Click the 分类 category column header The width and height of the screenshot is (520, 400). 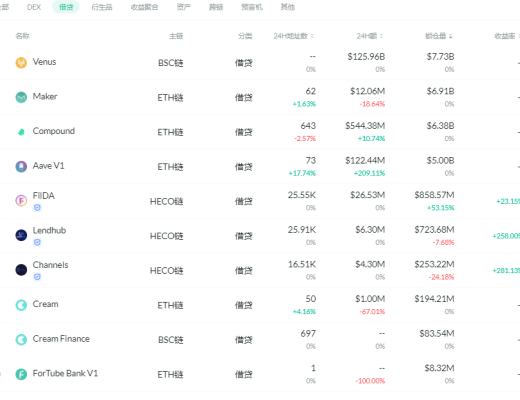coord(245,36)
